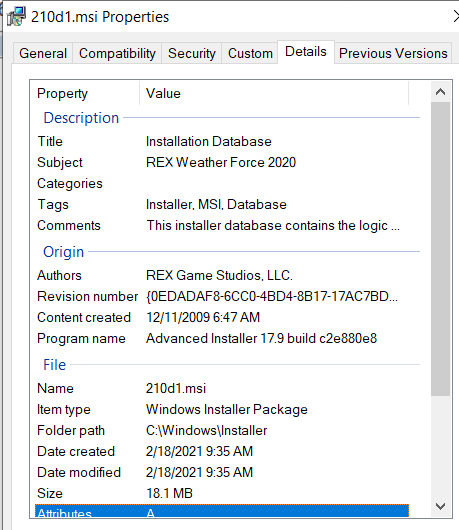Open the Security tab
This screenshot has height=530, width=459.
(x=192, y=53)
